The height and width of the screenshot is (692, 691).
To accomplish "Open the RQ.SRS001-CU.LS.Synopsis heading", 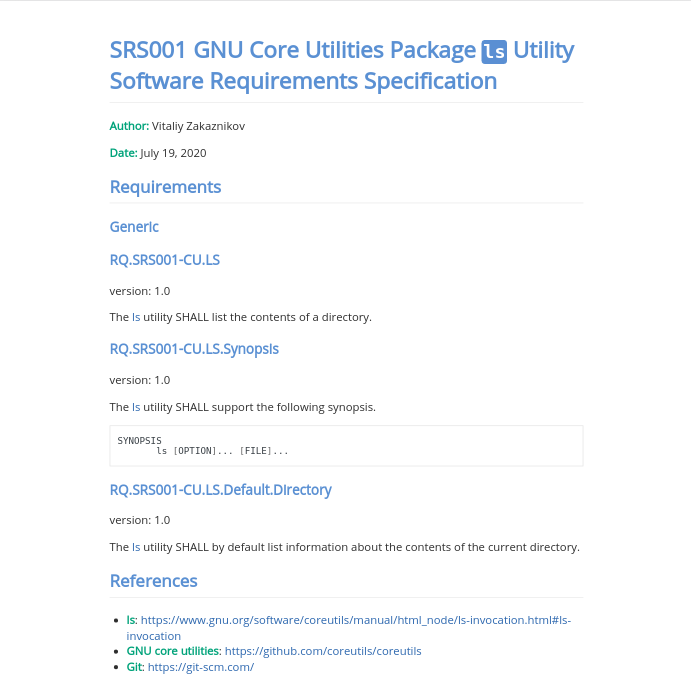I will point(194,349).
